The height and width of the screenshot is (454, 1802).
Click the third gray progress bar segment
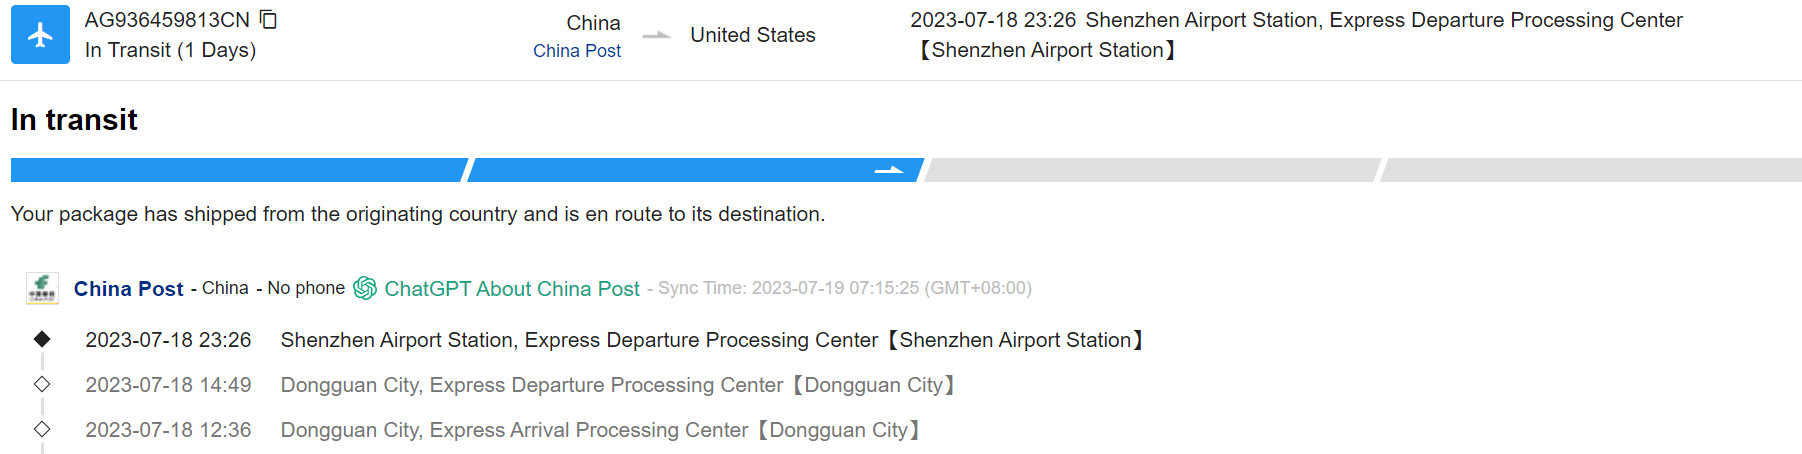pos(1152,170)
